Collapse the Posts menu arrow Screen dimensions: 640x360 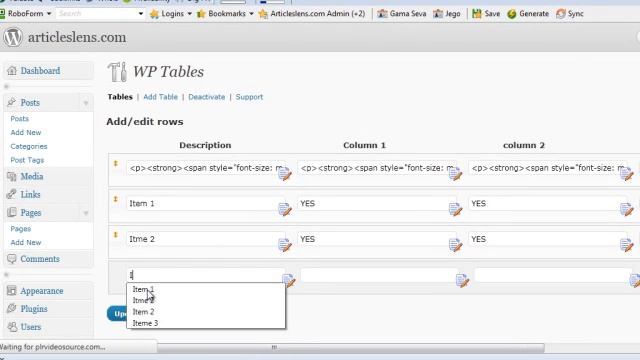pos(86,103)
